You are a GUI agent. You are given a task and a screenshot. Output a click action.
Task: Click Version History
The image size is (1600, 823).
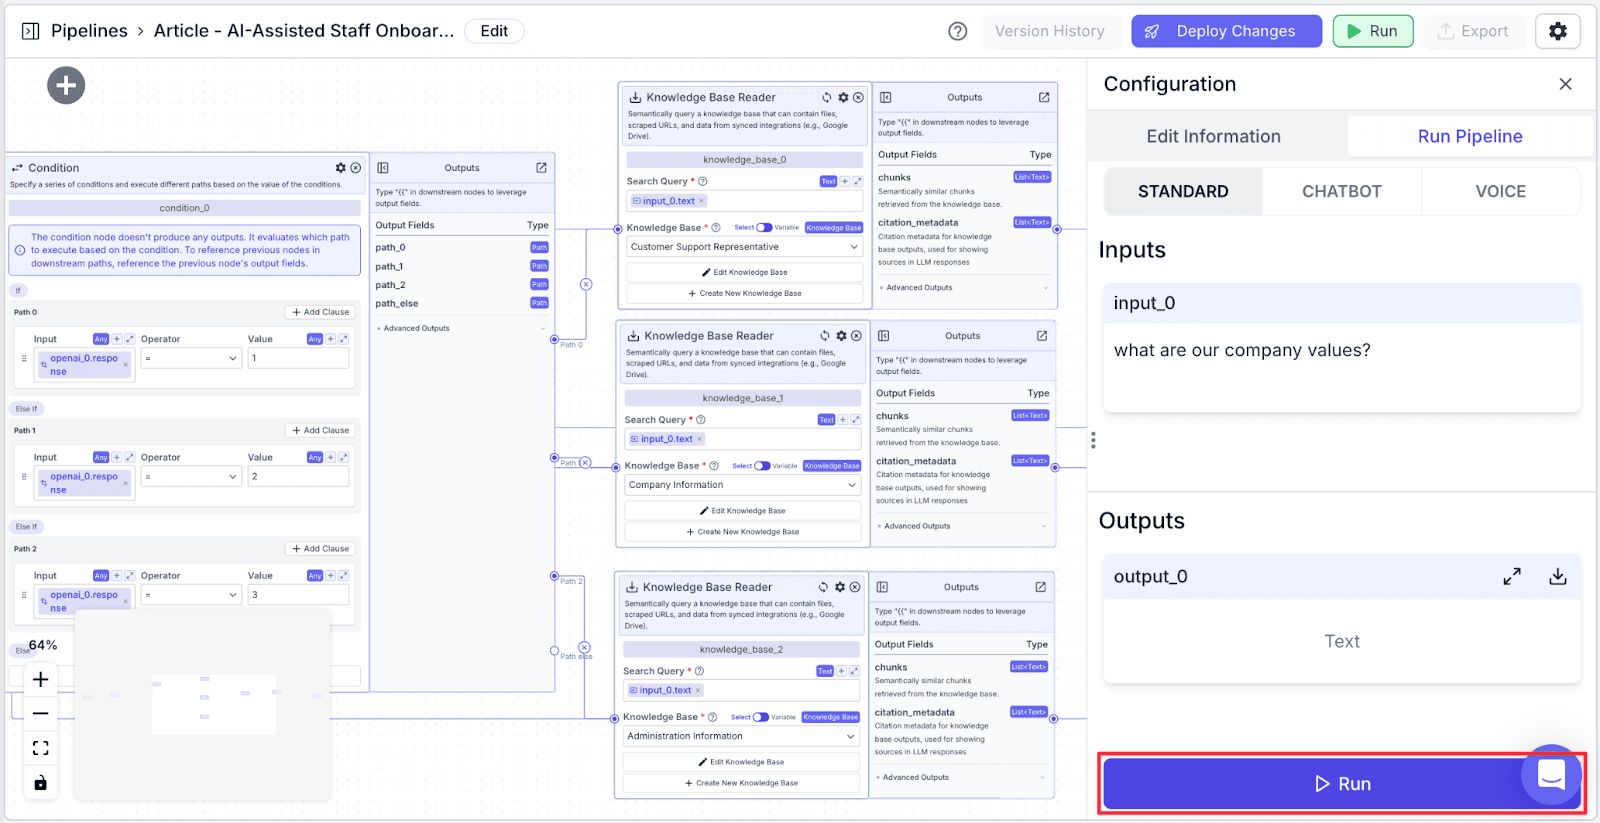1049,31
